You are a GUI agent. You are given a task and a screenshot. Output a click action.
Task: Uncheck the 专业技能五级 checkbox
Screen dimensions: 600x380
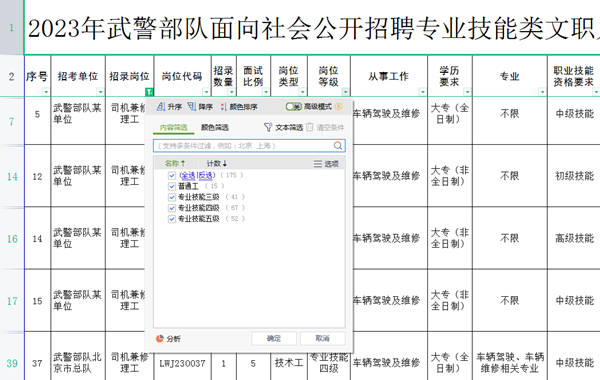click(172, 219)
